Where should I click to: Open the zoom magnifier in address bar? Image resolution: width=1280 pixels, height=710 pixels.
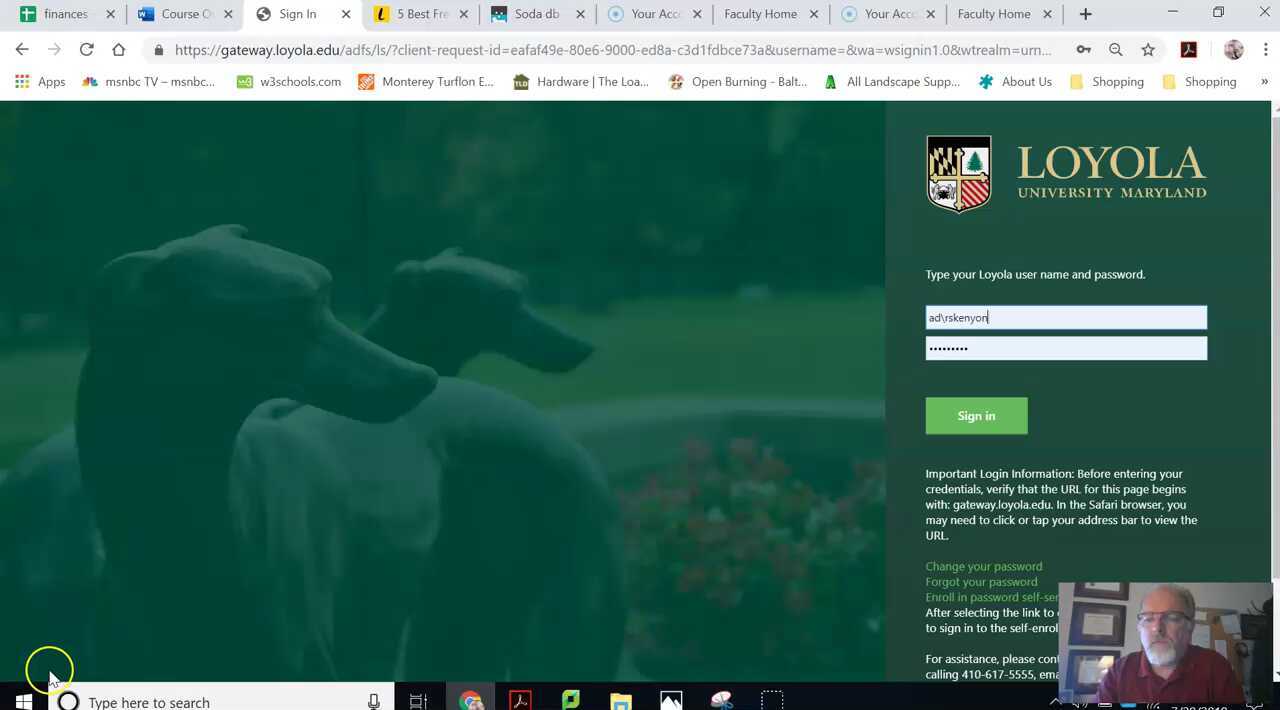(1116, 50)
